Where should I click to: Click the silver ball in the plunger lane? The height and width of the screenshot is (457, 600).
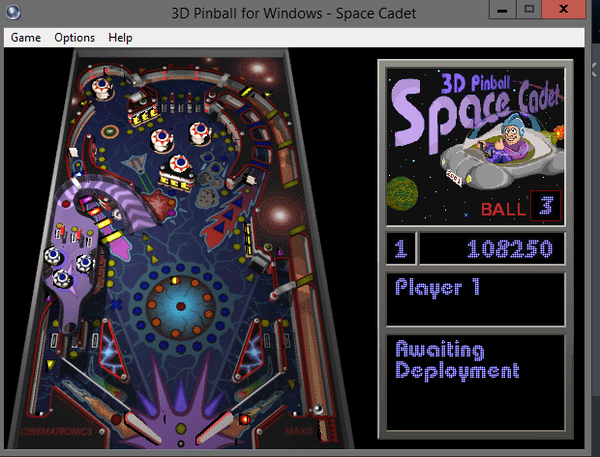318,410
